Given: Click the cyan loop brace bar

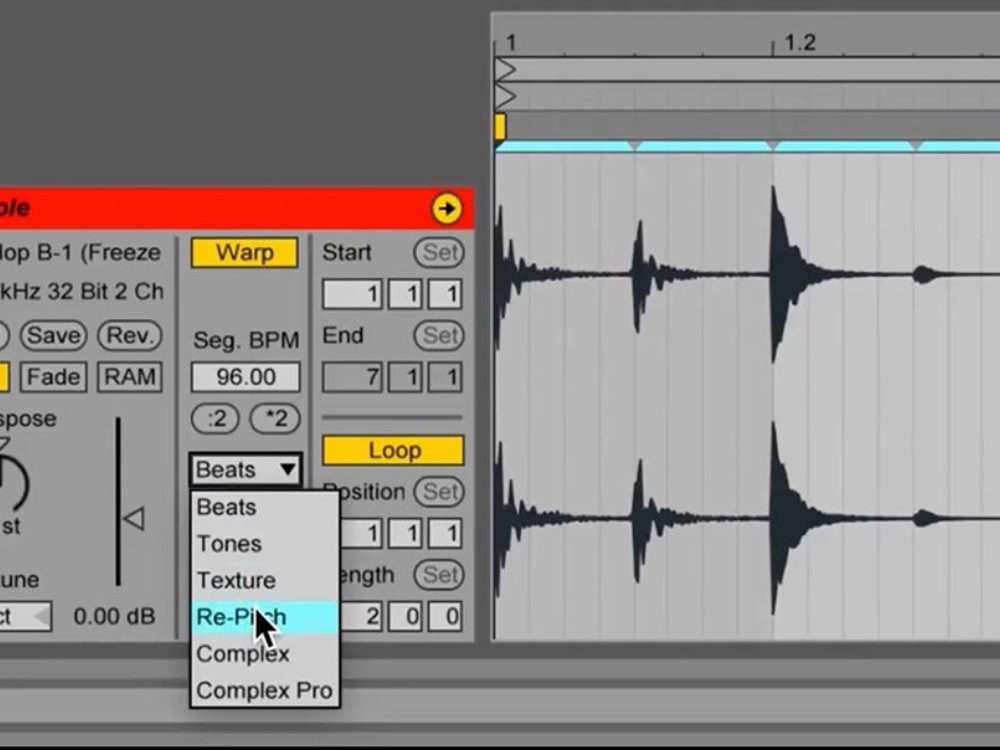Looking at the screenshot, I should [747, 147].
